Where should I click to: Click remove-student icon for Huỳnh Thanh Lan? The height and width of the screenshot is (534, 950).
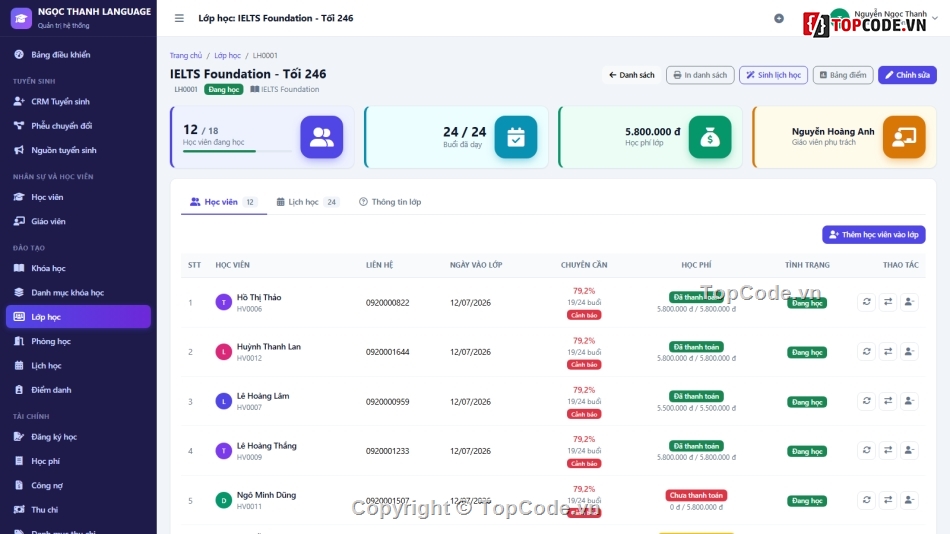point(909,352)
